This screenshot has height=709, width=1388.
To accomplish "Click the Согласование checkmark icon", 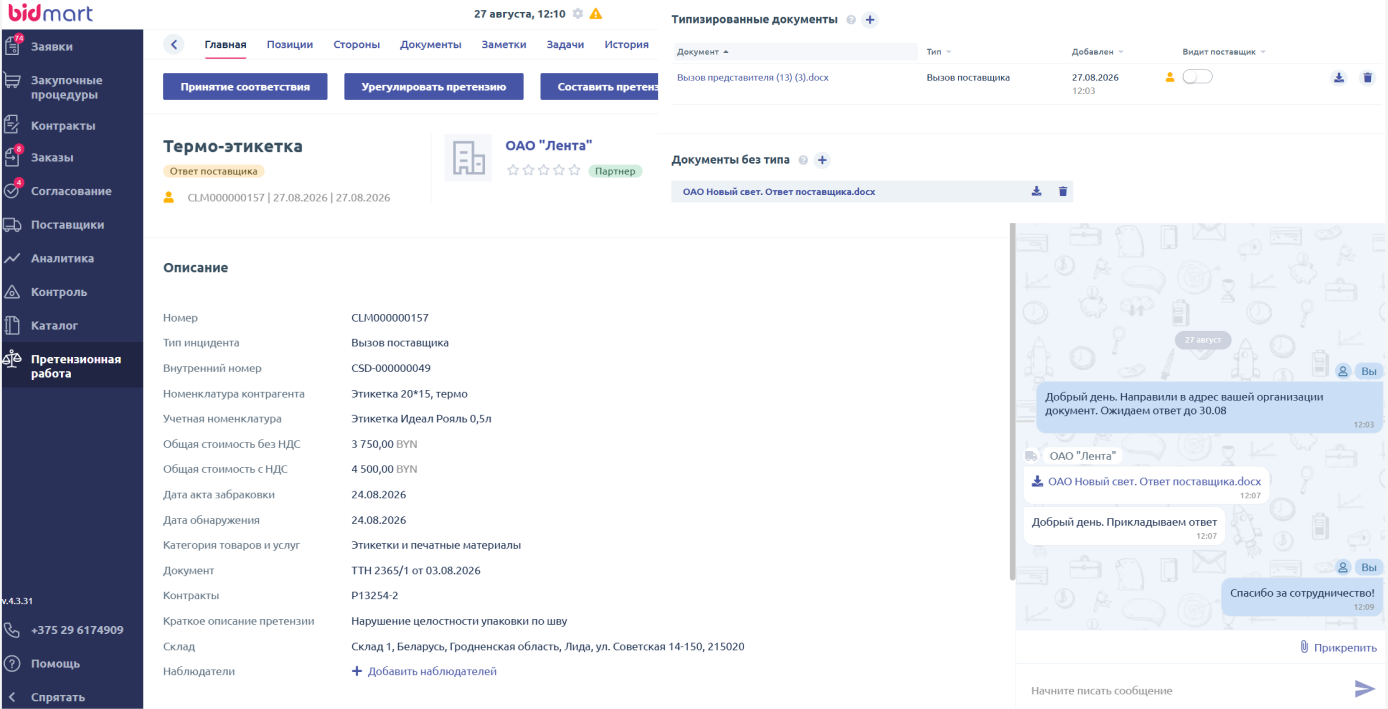I will pyautogui.click(x=13, y=190).
